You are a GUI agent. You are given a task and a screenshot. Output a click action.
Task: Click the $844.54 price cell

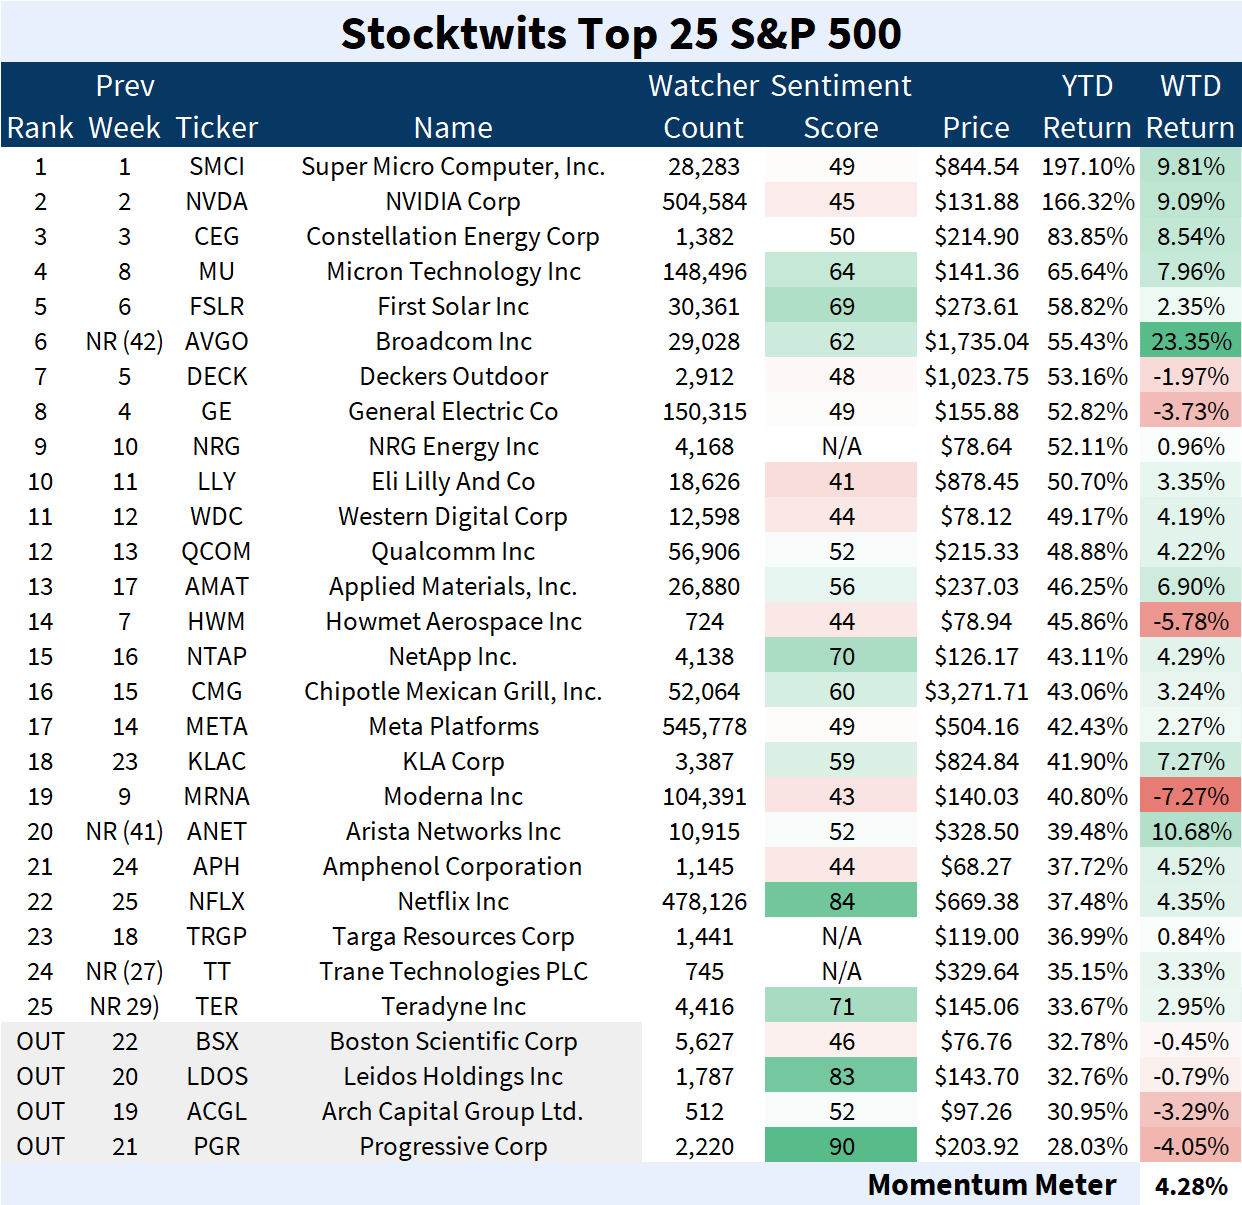click(976, 166)
